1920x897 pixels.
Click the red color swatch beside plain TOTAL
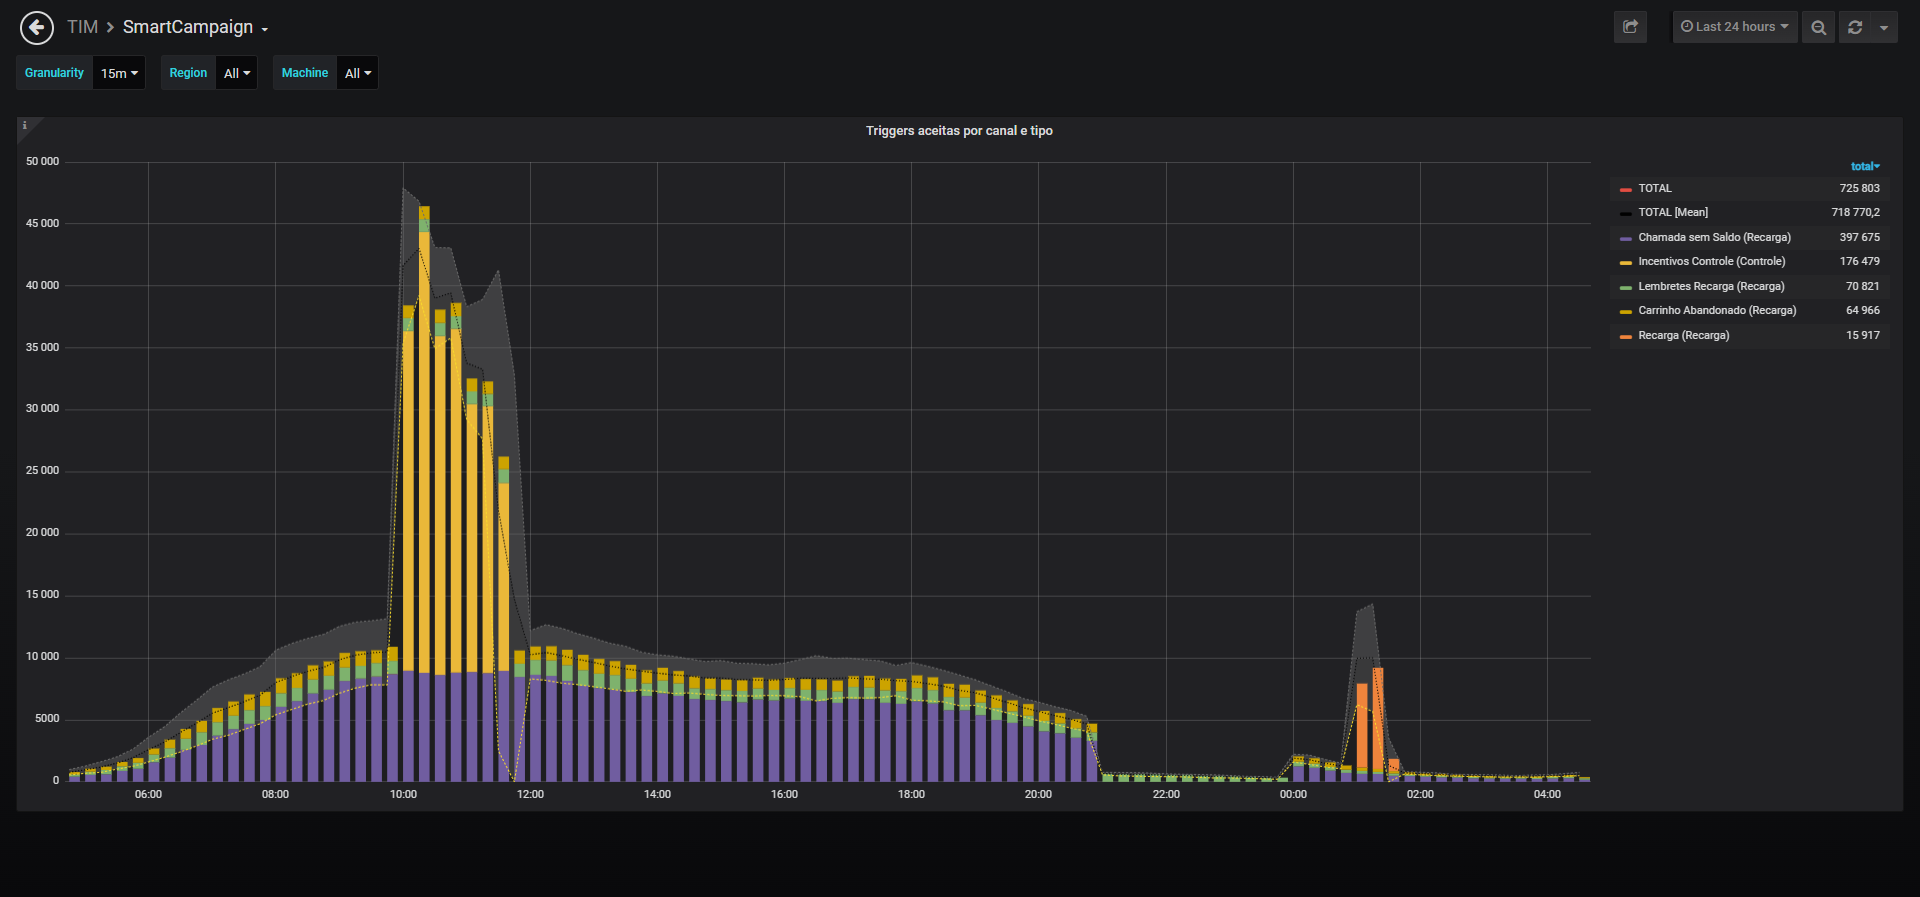click(x=1626, y=189)
